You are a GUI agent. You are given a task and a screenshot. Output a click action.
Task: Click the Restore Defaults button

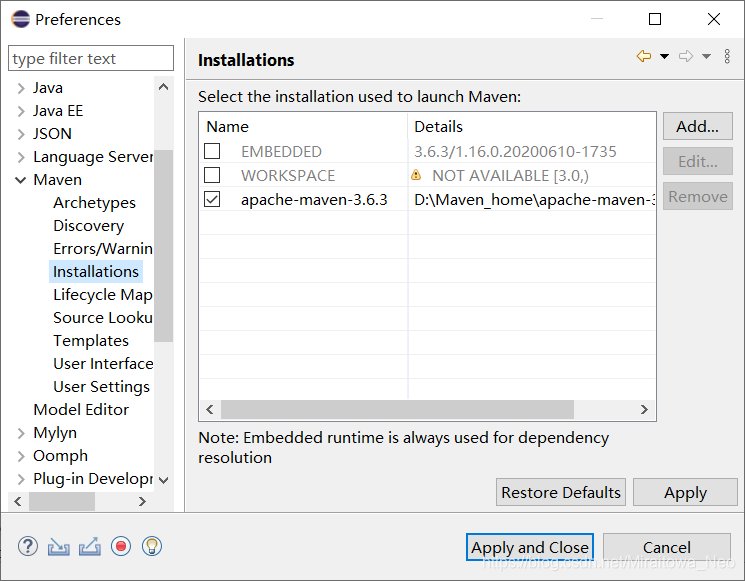click(561, 492)
